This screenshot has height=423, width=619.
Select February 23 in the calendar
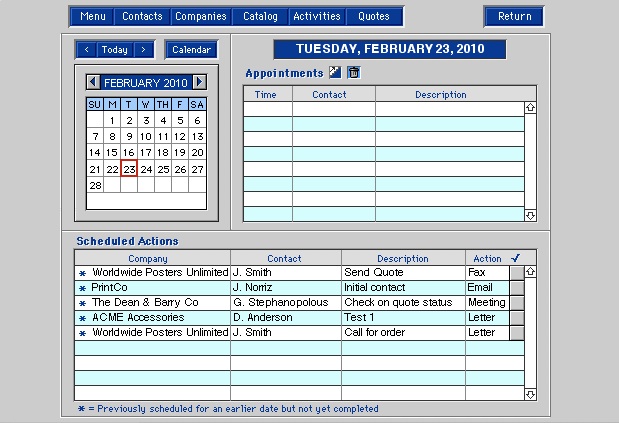coord(129,169)
